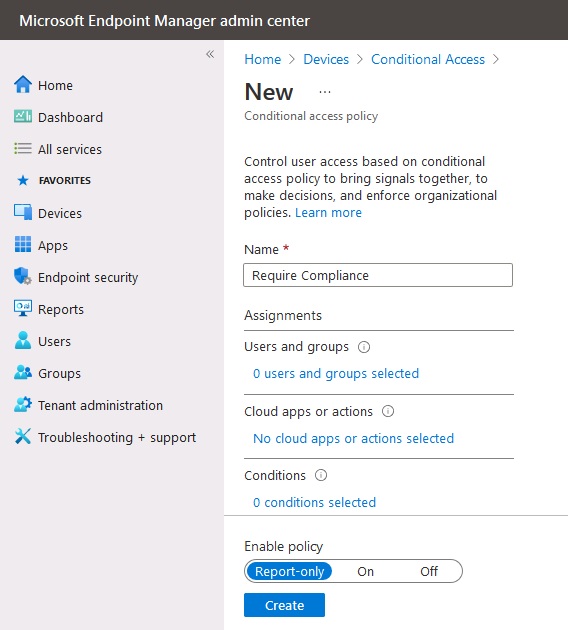Click the Apps grid icon
The width and height of the screenshot is (568, 630).
23,244
